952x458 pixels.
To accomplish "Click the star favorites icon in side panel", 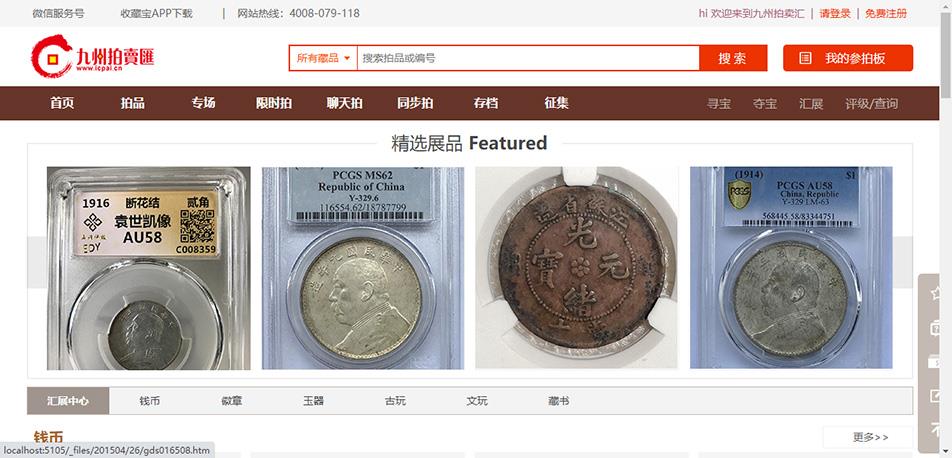I will pyautogui.click(x=936, y=293).
